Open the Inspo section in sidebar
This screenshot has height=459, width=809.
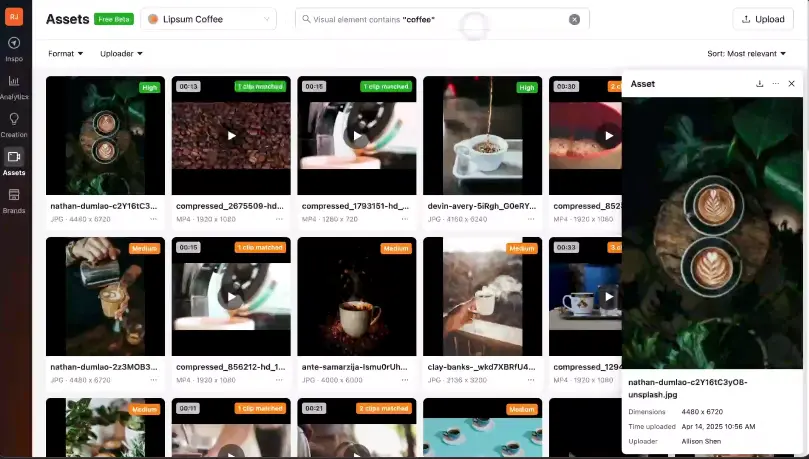pos(14,48)
